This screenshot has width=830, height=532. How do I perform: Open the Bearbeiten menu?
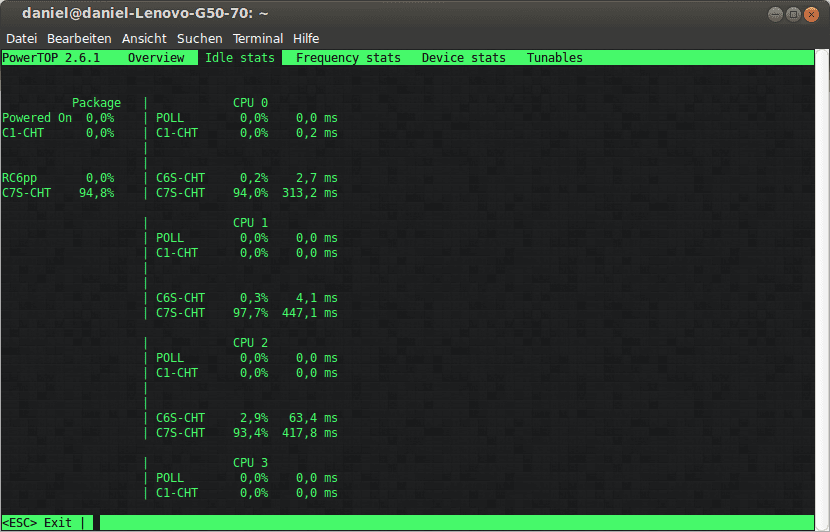pyautogui.click(x=79, y=39)
